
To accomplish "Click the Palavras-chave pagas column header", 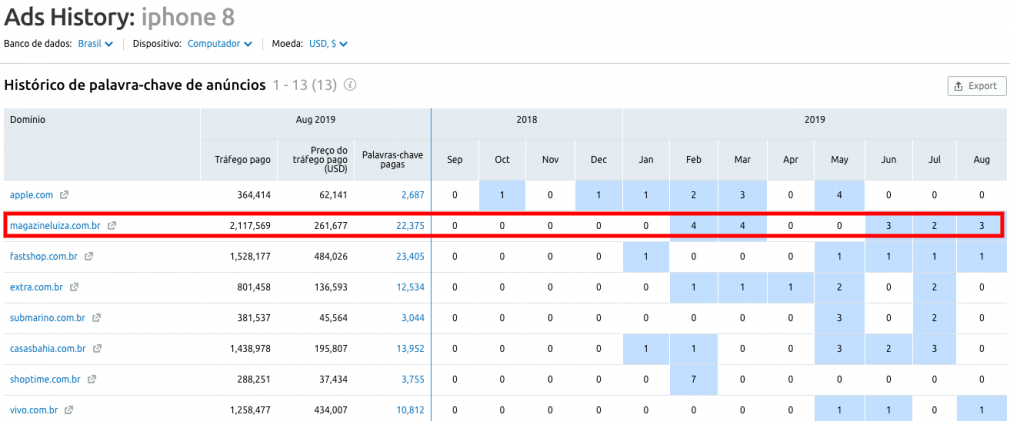I will (x=393, y=160).
